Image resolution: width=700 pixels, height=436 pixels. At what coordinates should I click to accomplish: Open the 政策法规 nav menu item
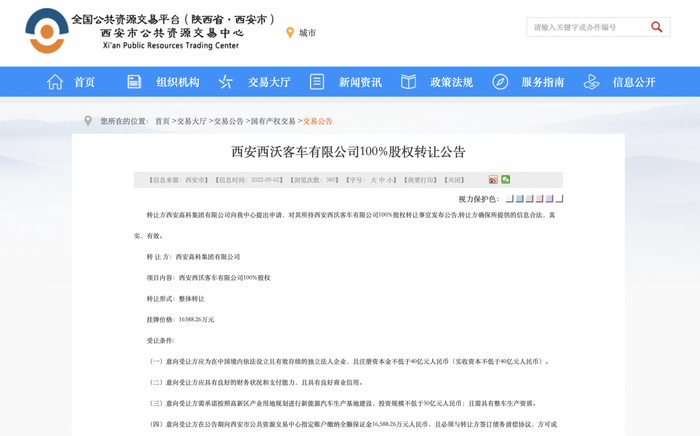pyautogui.click(x=451, y=82)
